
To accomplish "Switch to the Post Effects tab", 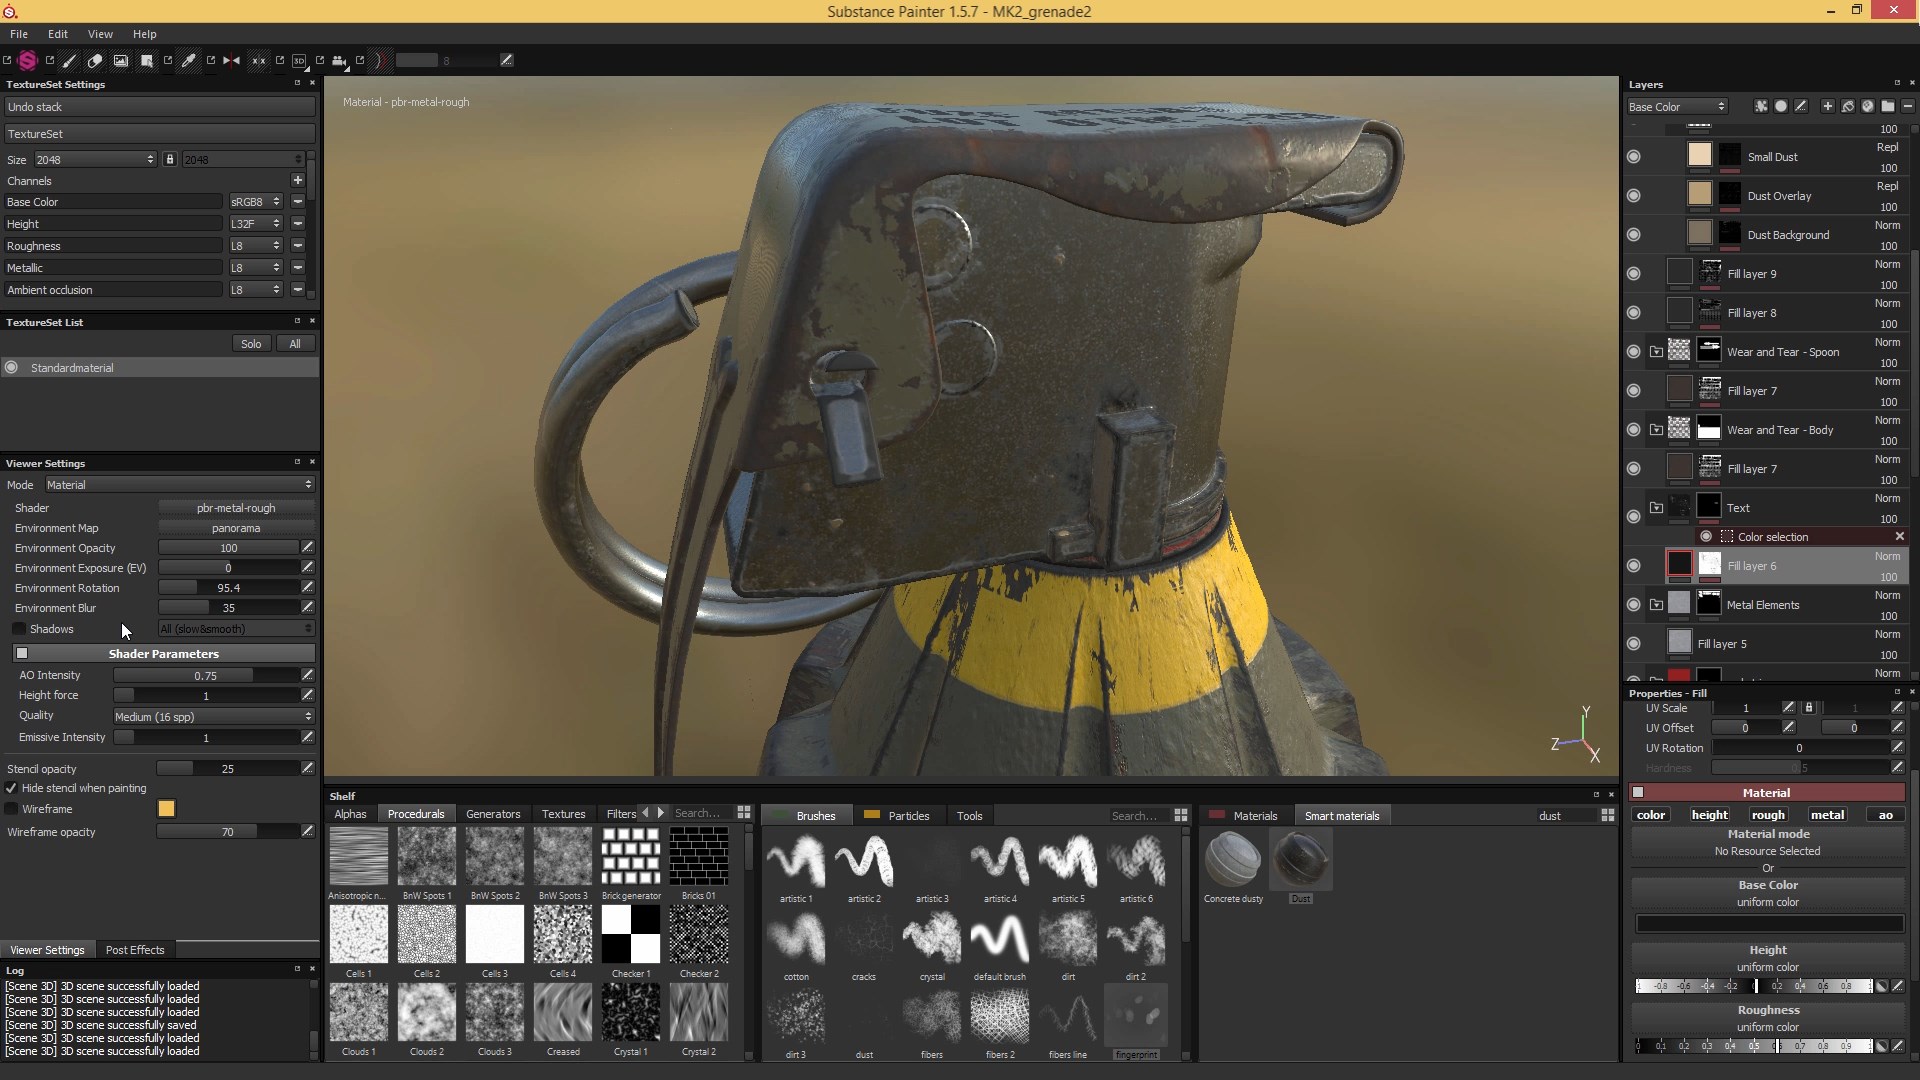I will pyautogui.click(x=135, y=950).
